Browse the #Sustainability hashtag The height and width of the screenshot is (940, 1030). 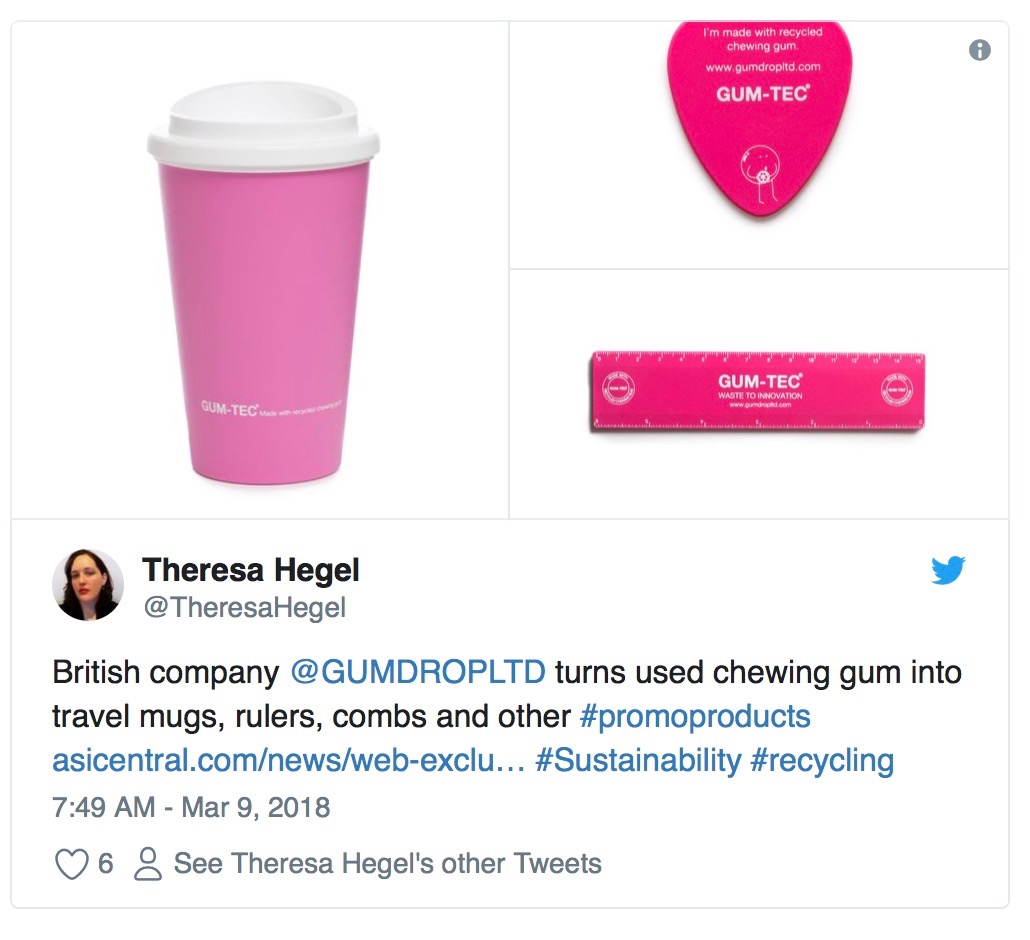click(638, 761)
